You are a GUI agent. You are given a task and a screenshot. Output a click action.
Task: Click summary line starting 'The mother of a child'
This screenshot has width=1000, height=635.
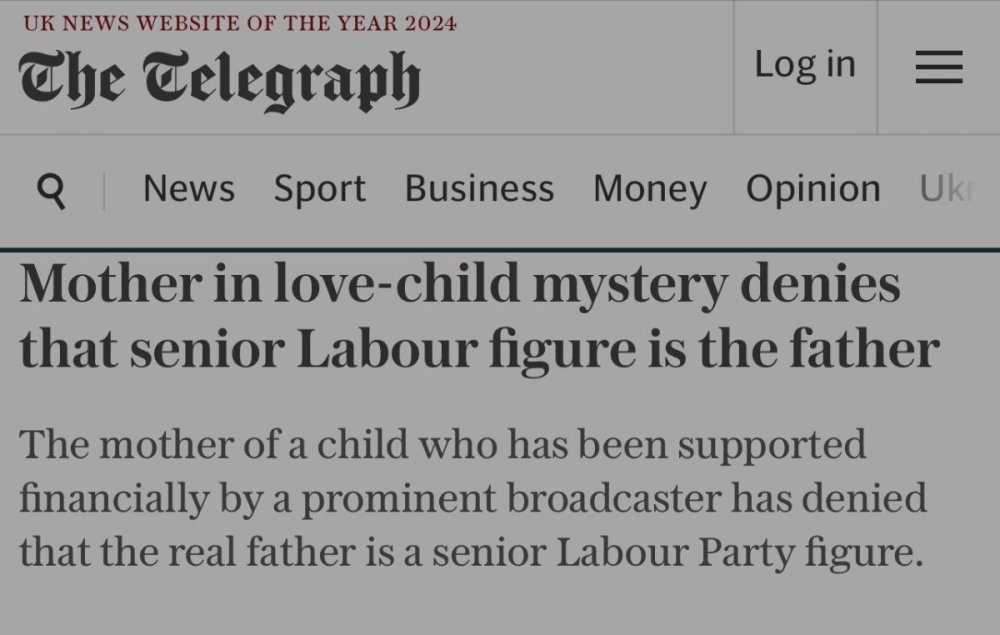point(443,443)
